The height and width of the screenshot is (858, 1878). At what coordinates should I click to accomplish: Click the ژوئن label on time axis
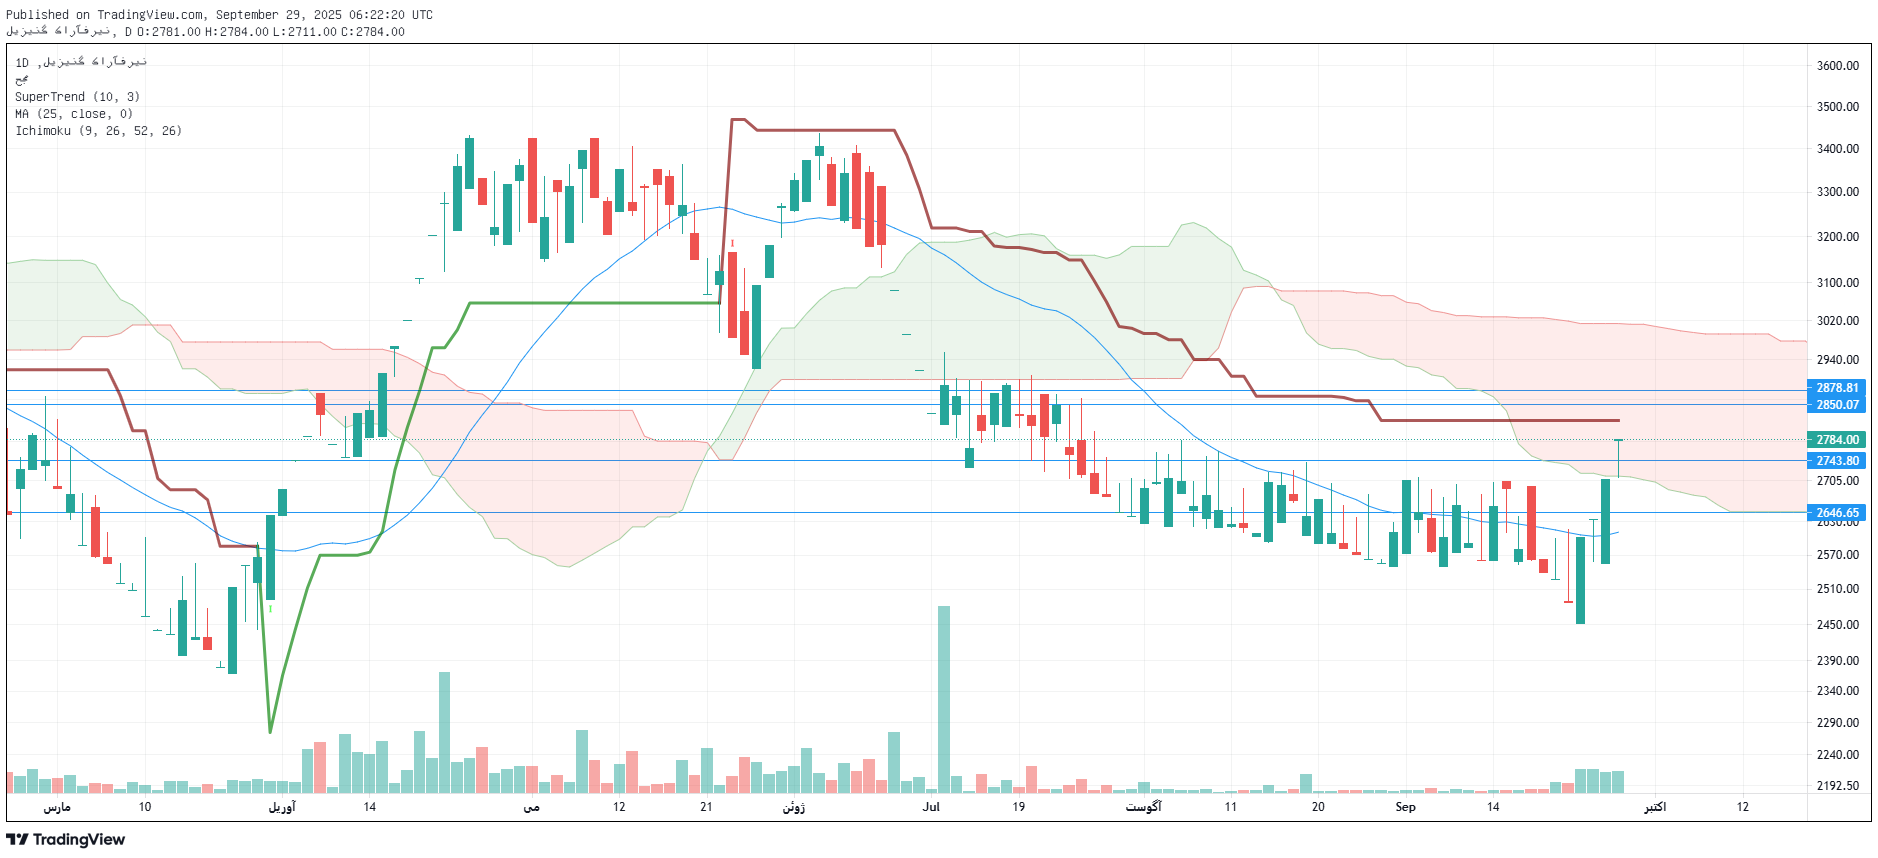click(794, 807)
